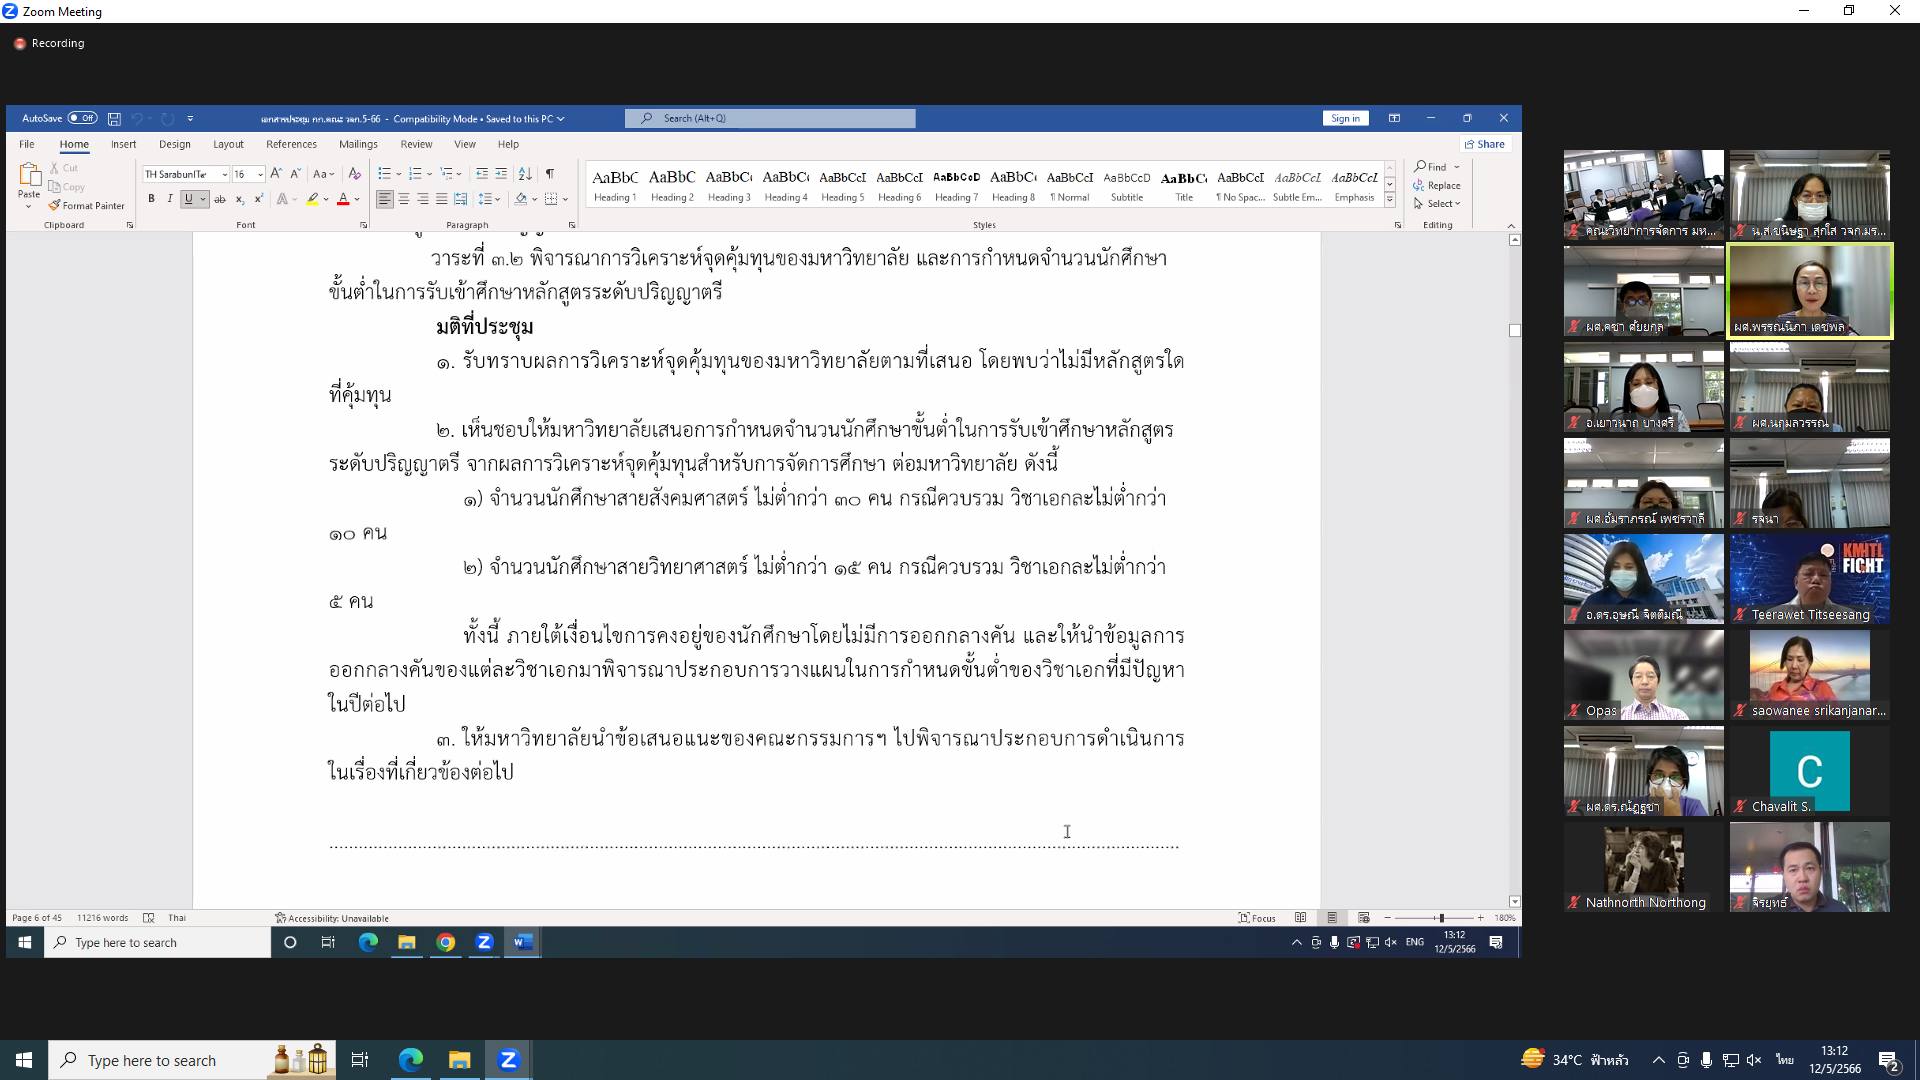The width and height of the screenshot is (1920, 1080).
Task: Apply the Heading 1 style
Action: coord(615,185)
